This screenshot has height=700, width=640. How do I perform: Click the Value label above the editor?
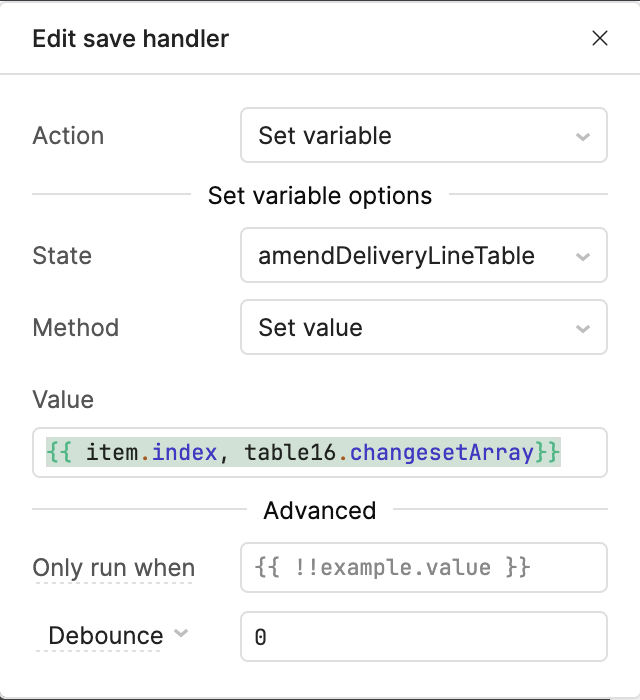pyautogui.click(x=63, y=400)
